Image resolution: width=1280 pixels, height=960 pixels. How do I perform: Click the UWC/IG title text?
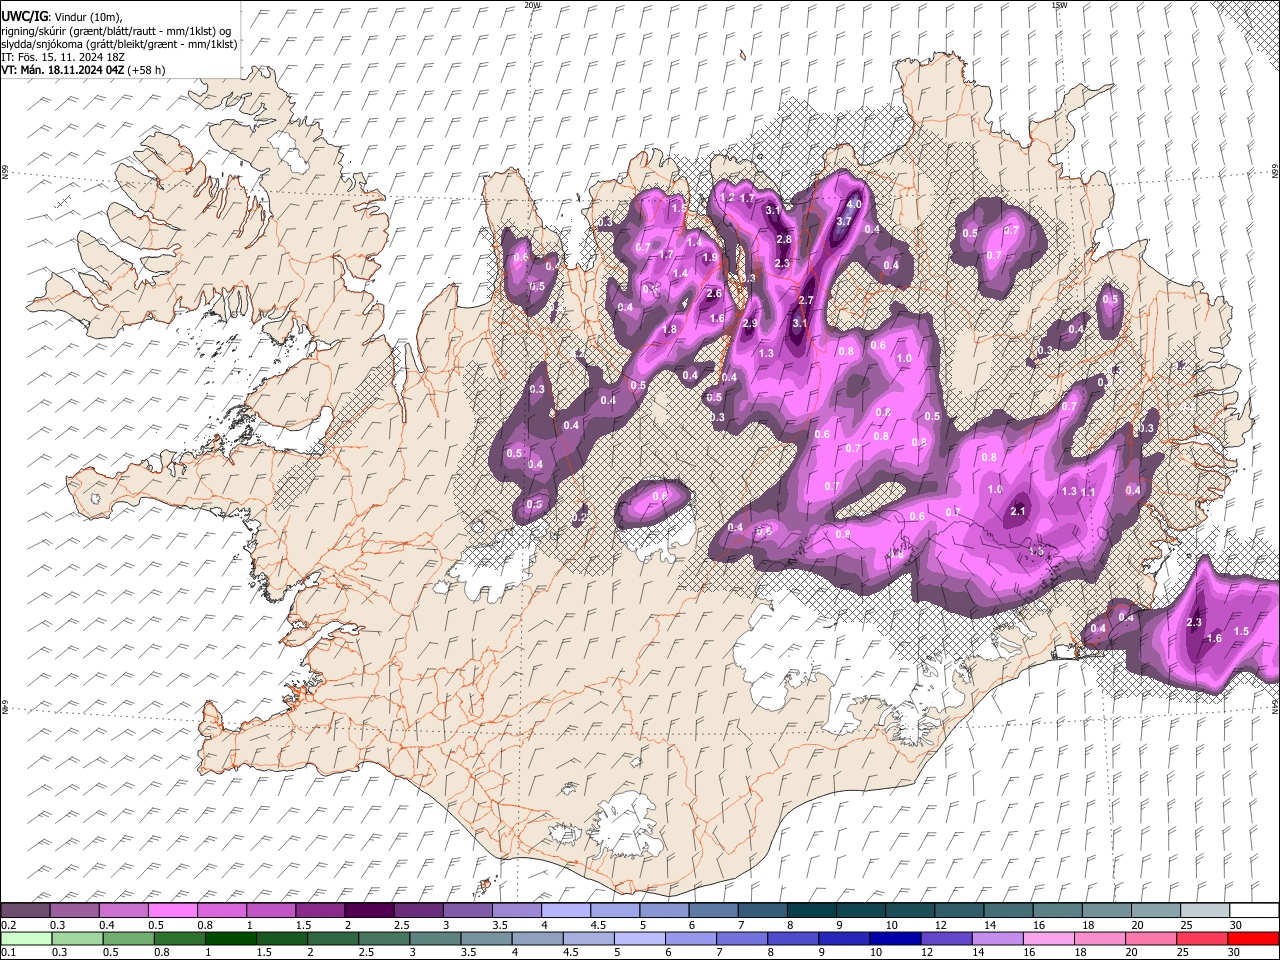coord(24,17)
